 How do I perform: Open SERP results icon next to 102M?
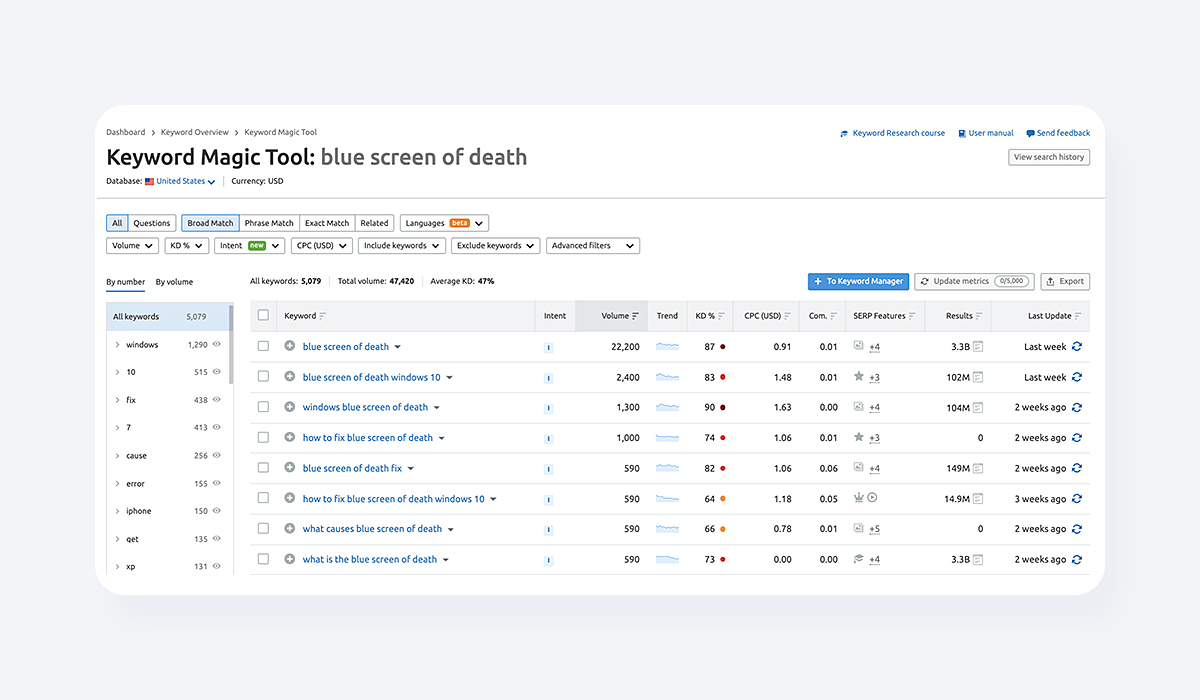pos(978,377)
